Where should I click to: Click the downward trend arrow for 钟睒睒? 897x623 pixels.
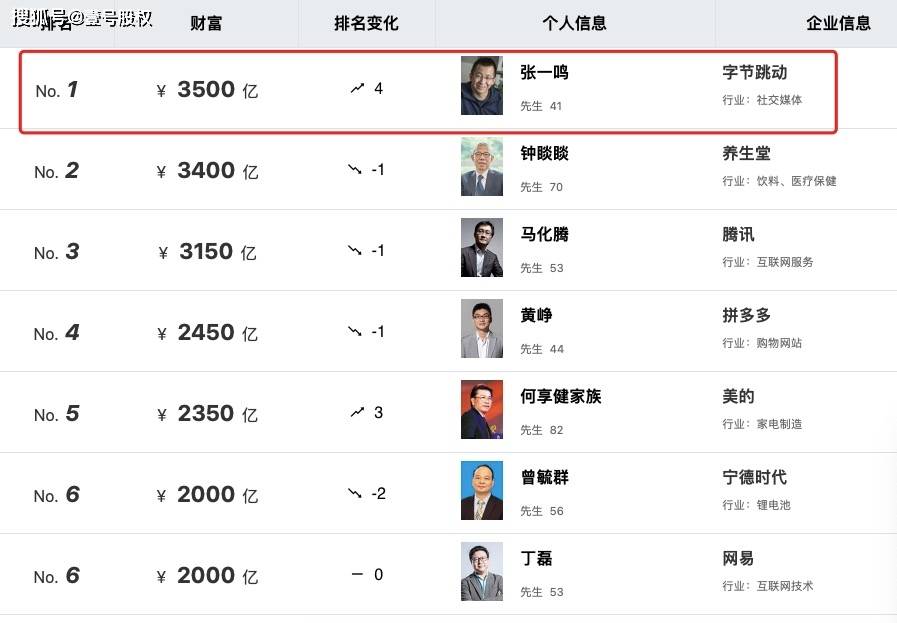pos(355,169)
